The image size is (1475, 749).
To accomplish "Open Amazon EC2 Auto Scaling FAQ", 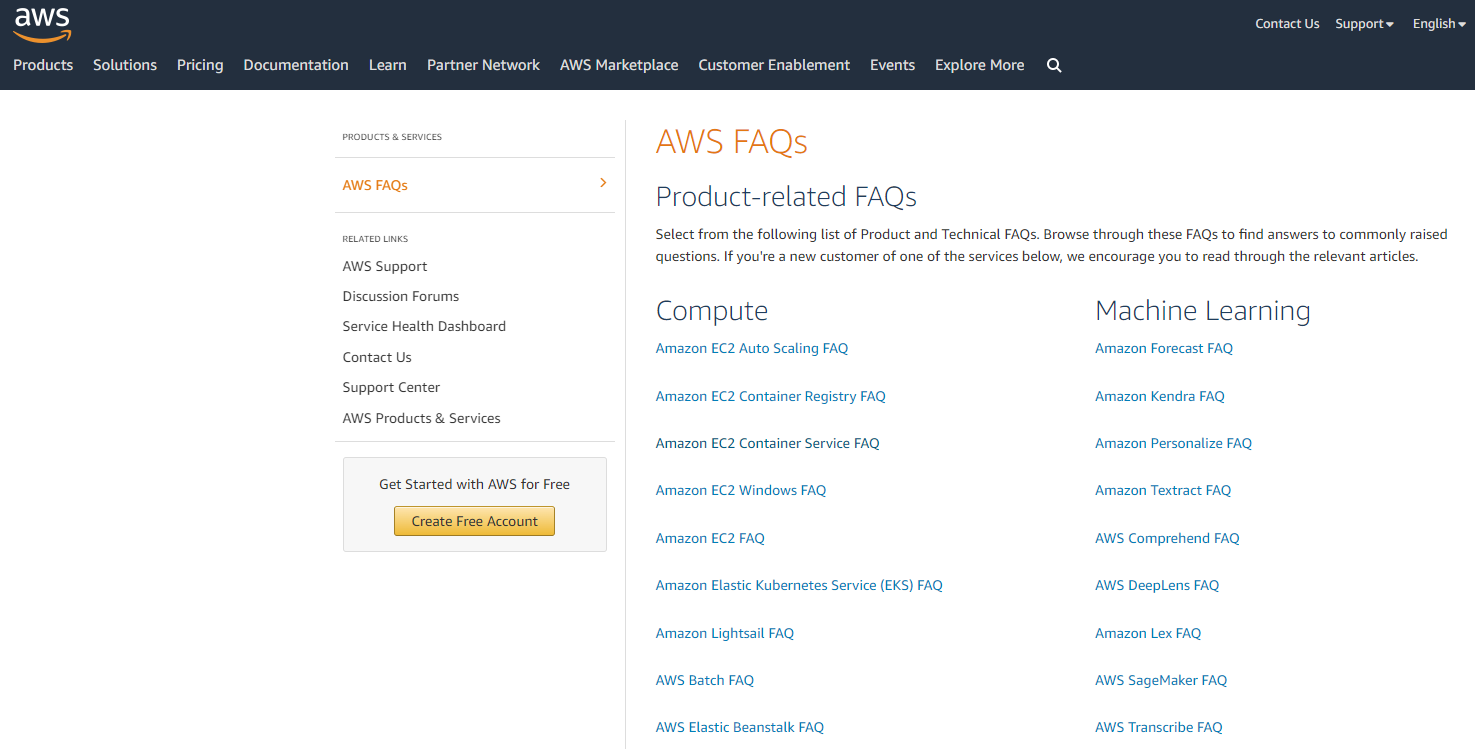I will (752, 348).
